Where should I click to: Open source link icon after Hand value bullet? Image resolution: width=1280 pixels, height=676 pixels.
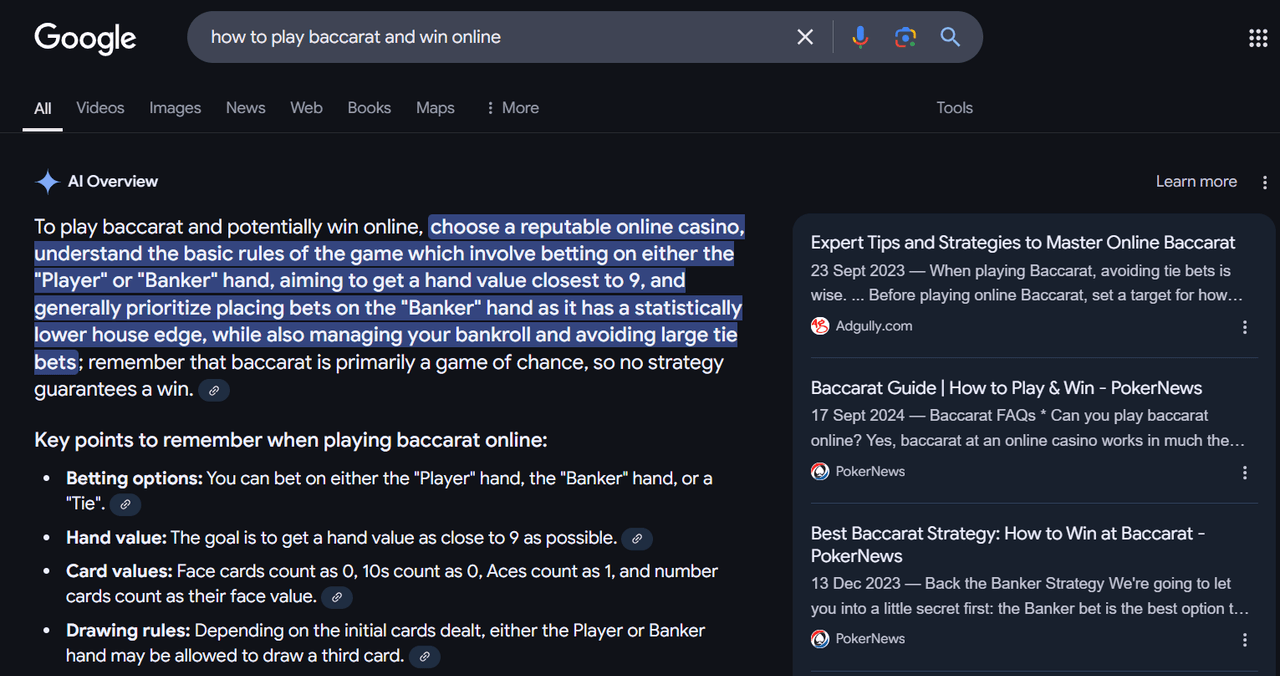(x=637, y=539)
